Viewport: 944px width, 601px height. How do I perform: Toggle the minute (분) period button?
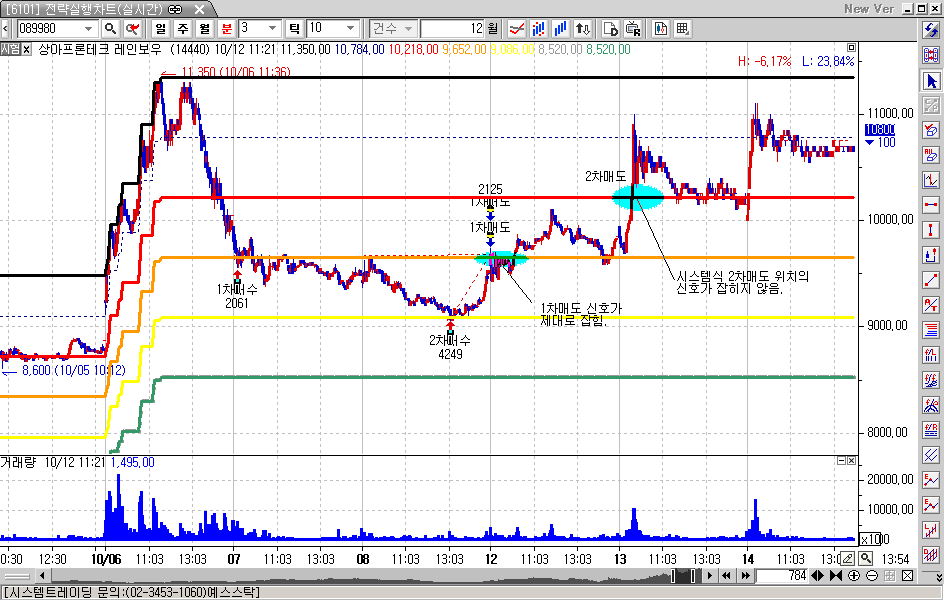coord(227,28)
